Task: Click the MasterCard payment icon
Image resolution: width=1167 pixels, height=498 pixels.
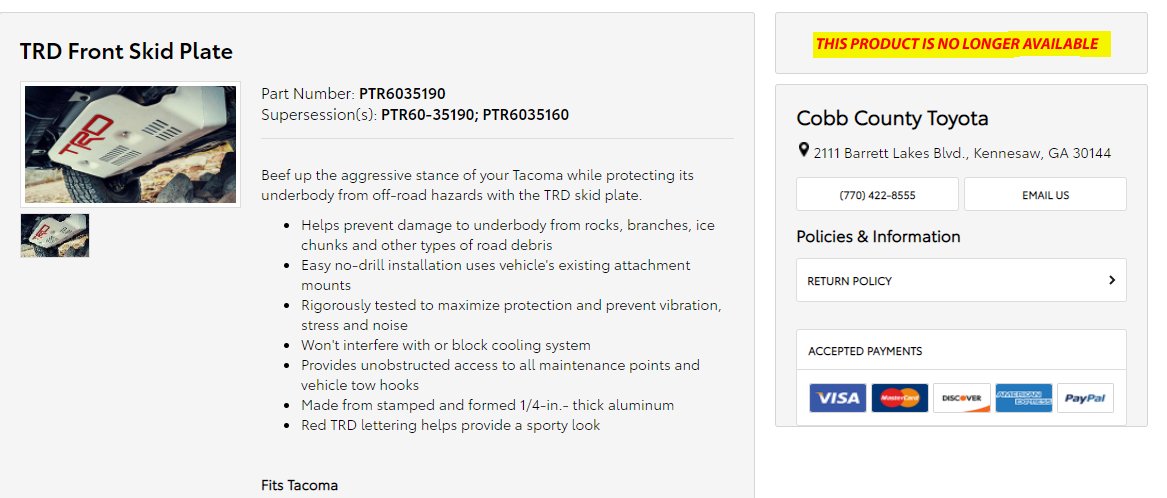Action: click(x=899, y=398)
